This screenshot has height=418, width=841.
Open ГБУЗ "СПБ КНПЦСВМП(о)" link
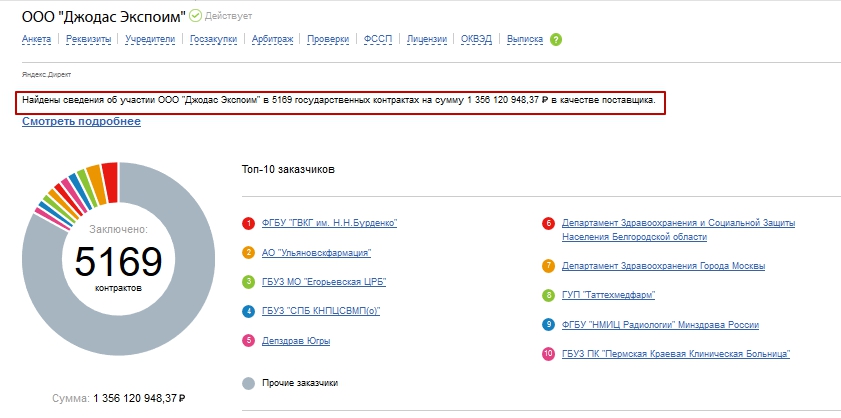click(321, 311)
